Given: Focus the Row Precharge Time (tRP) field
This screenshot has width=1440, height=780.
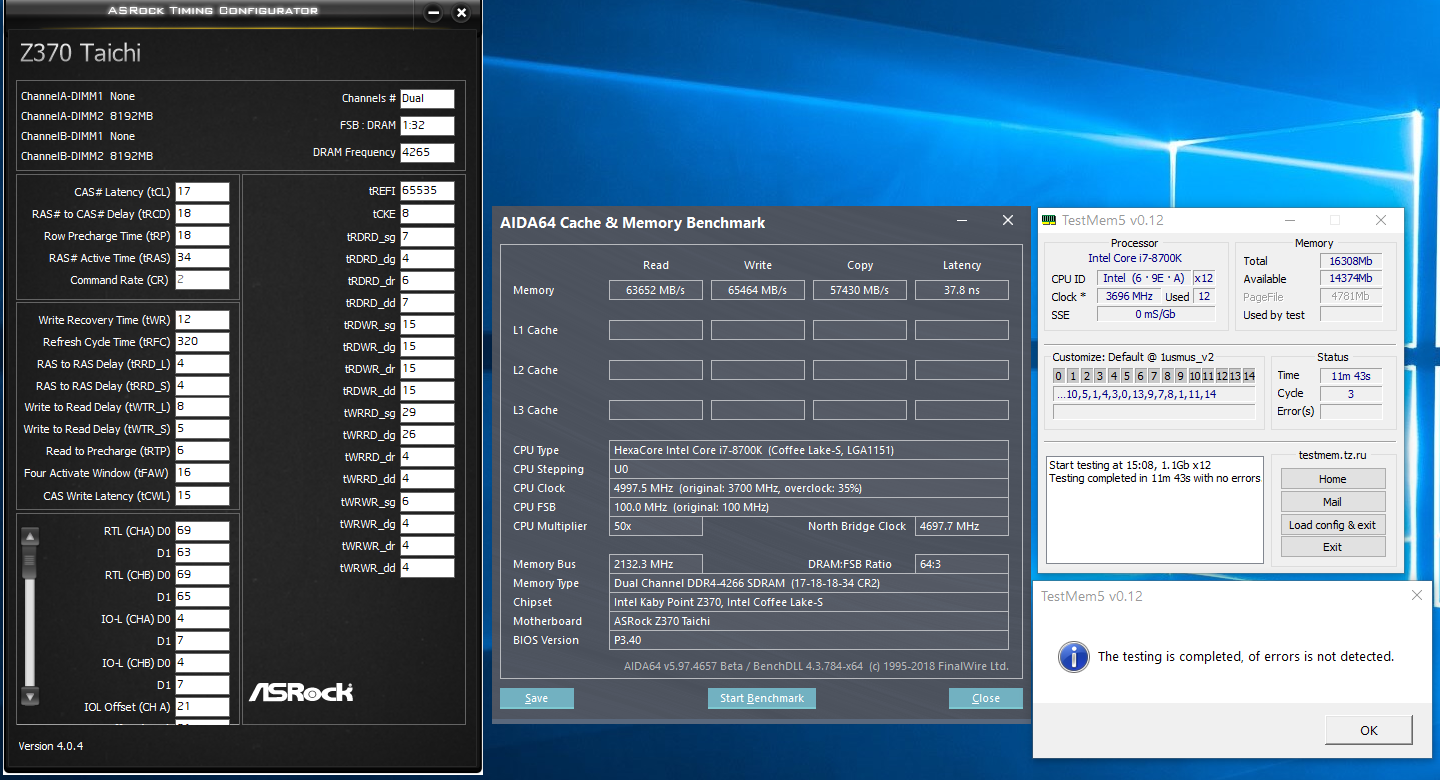Looking at the screenshot, I should click(x=202, y=236).
